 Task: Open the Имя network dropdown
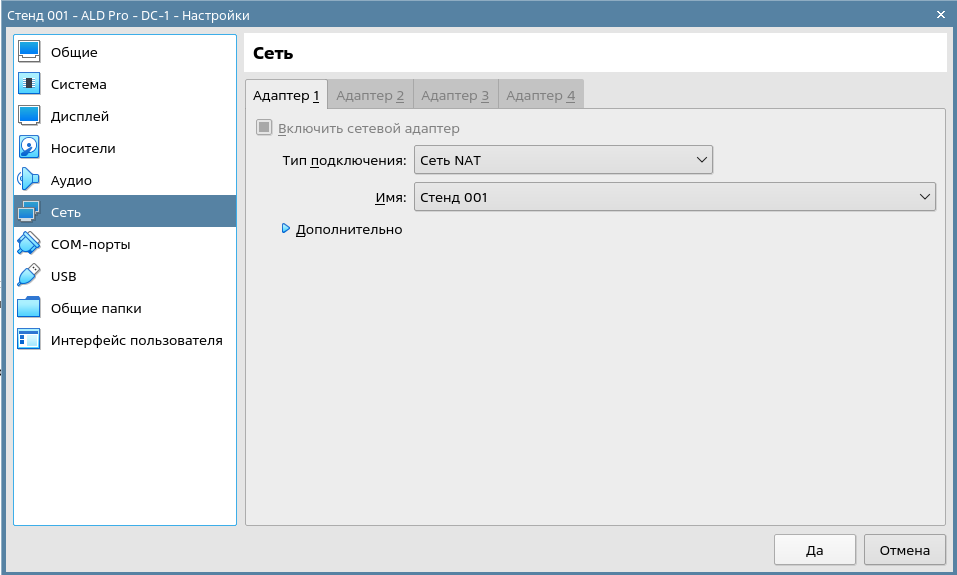tap(674, 197)
